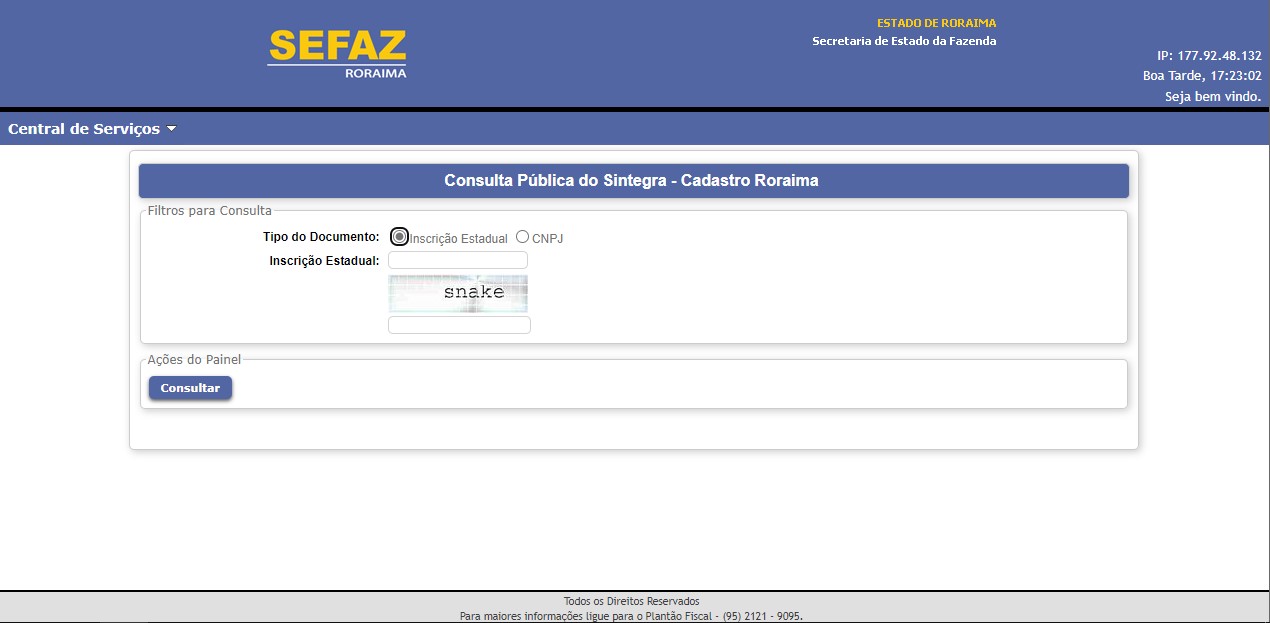
Task: Select the Inscrição Estadual radio button
Action: (400, 237)
